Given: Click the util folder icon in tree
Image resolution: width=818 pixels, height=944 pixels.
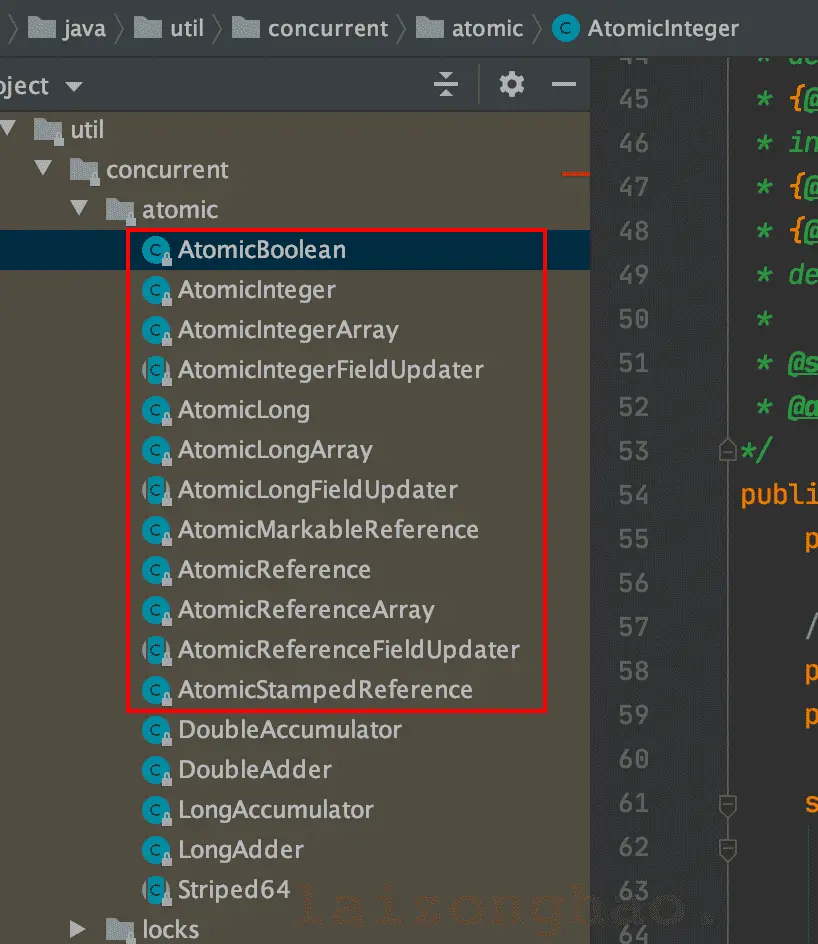Looking at the screenshot, I should [x=48, y=131].
